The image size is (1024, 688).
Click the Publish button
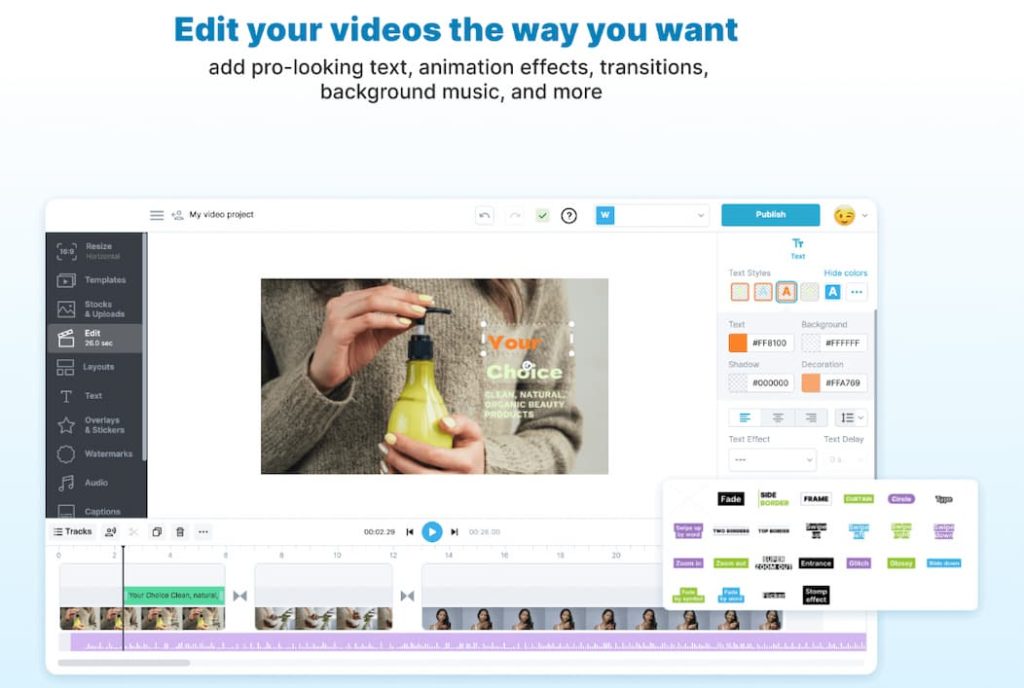pos(771,215)
